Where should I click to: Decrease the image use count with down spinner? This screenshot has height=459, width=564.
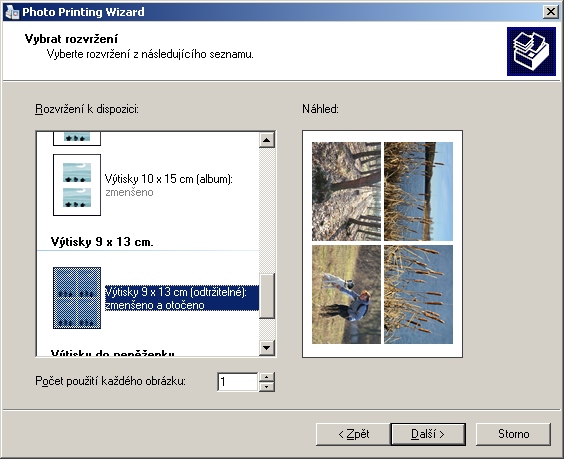pyautogui.click(x=267, y=387)
